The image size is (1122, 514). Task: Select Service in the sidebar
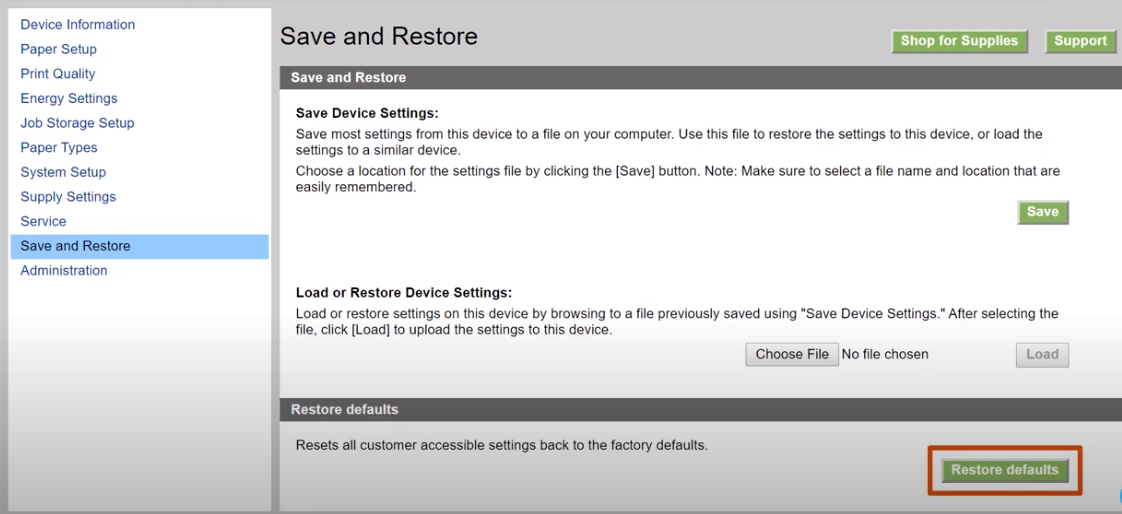[x=43, y=221]
